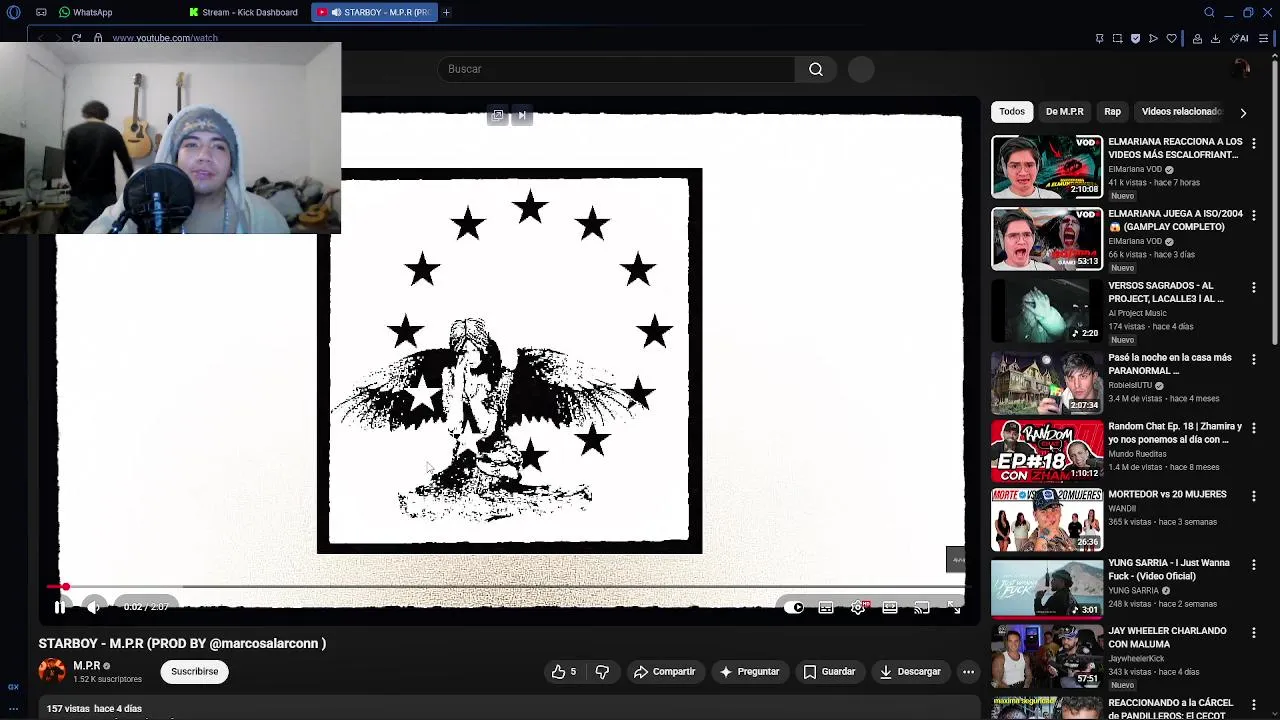The image size is (1280, 720).
Task: Take snapshot with browser toolbar icon
Action: click(1117, 38)
